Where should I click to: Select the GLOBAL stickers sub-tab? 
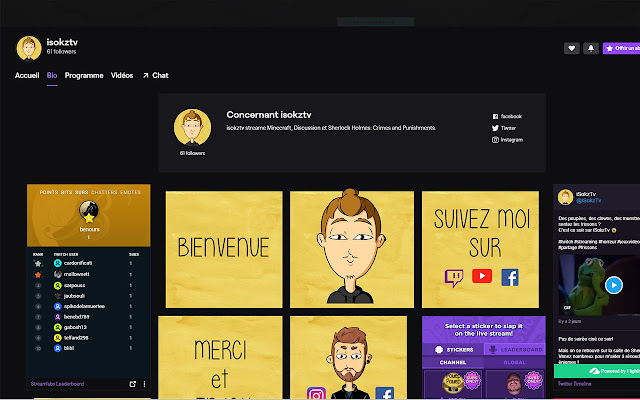point(514,362)
